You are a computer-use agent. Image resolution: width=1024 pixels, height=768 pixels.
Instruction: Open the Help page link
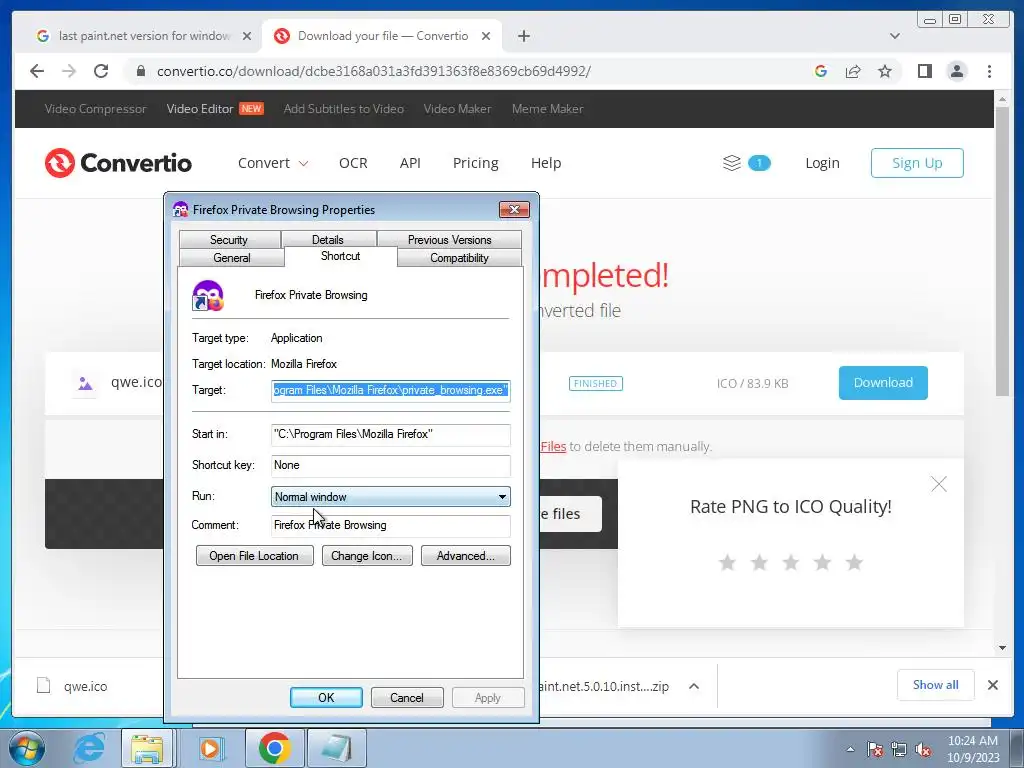pos(546,163)
